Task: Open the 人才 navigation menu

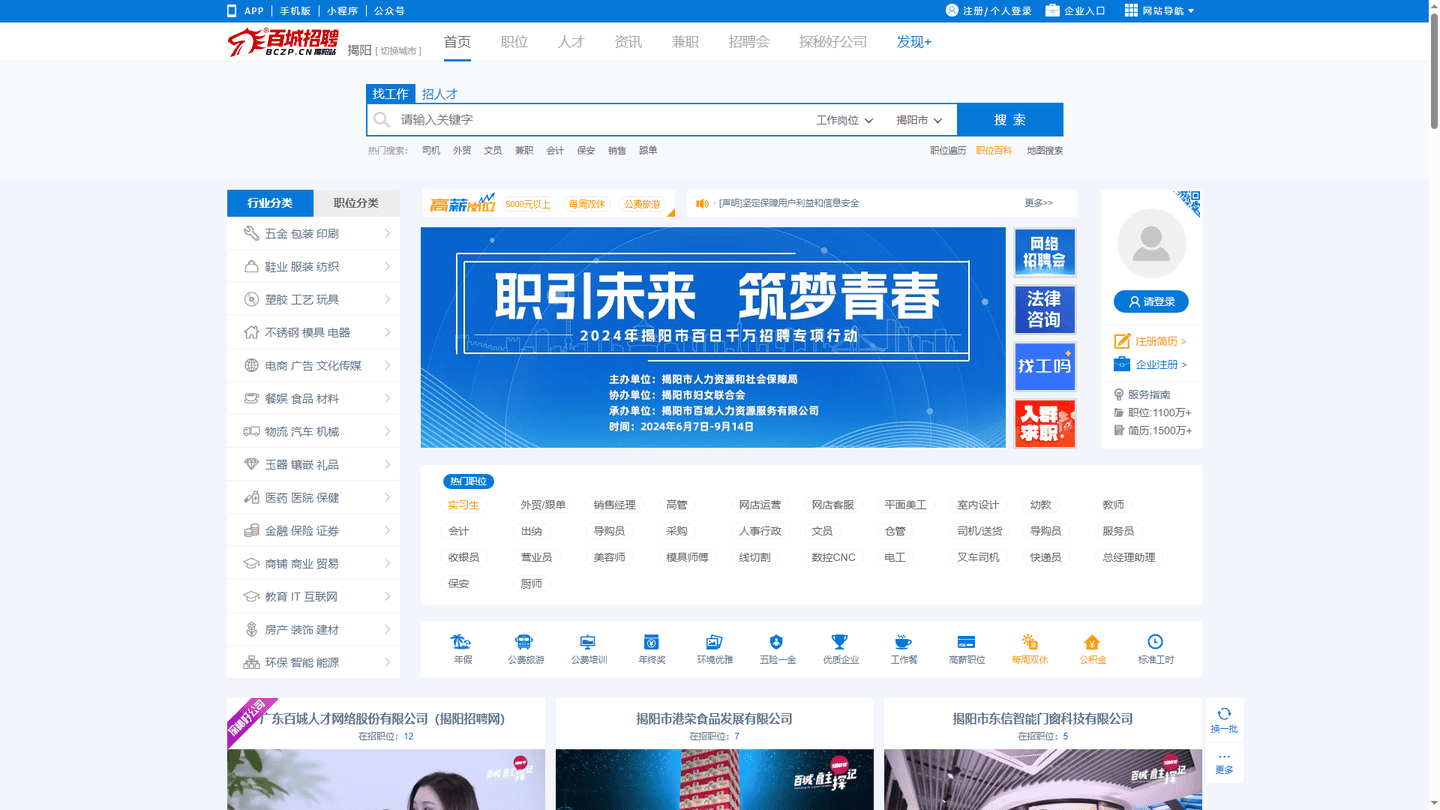Action: point(571,42)
